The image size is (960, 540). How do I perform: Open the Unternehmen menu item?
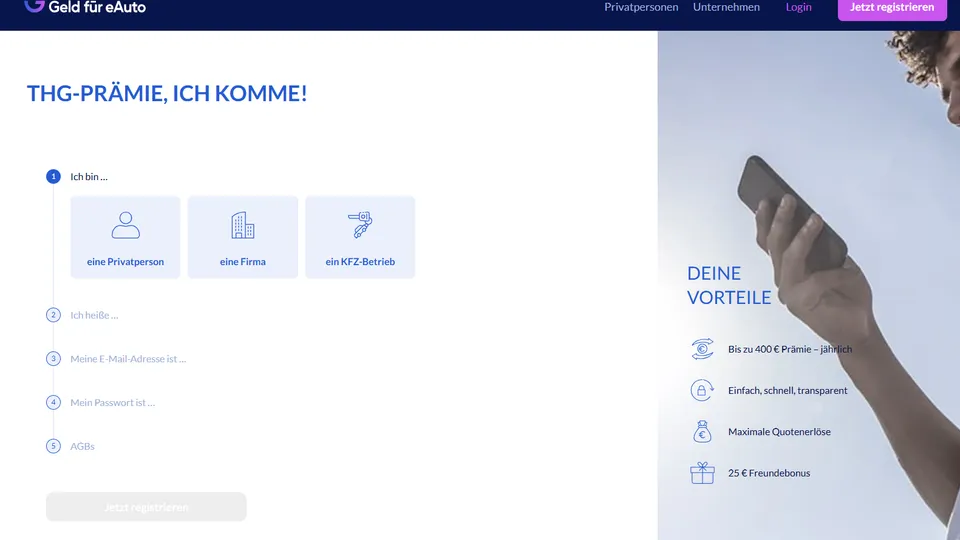click(x=726, y=7)
